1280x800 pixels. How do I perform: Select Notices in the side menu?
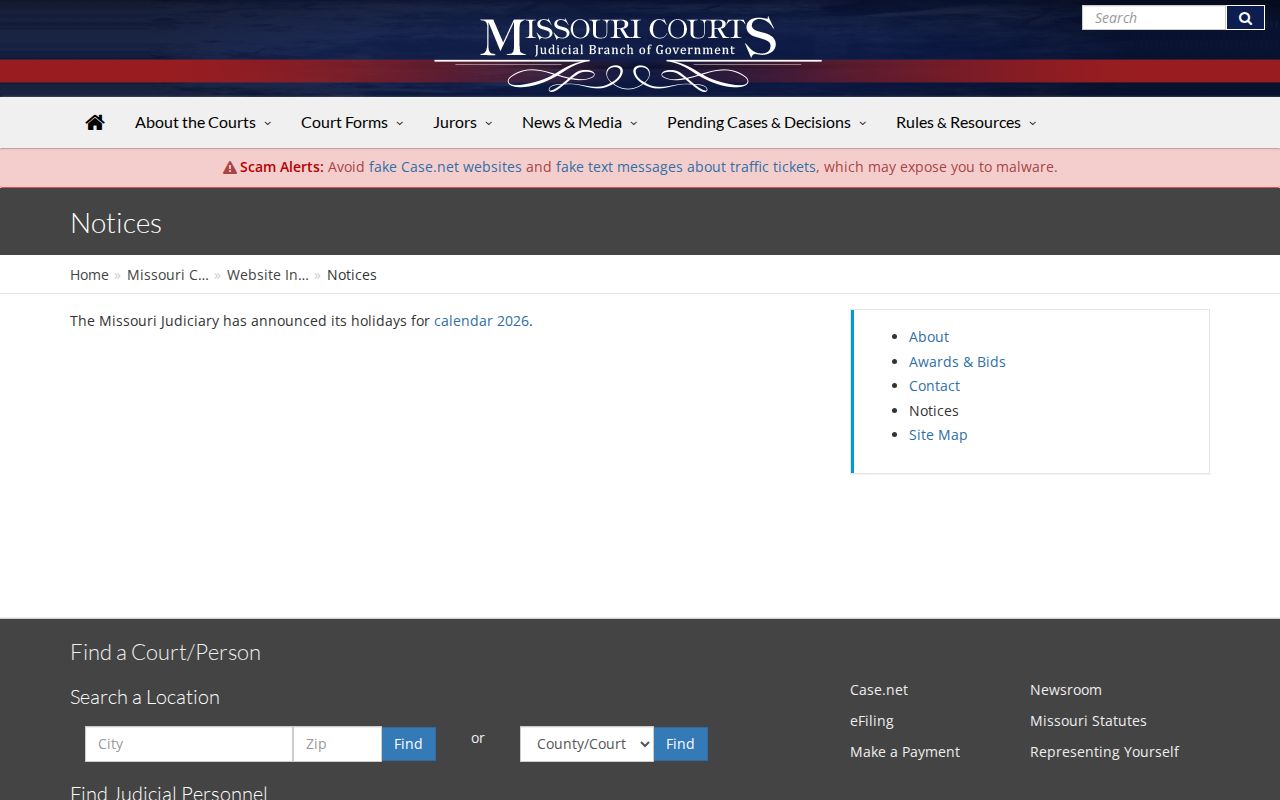[934, 411]
